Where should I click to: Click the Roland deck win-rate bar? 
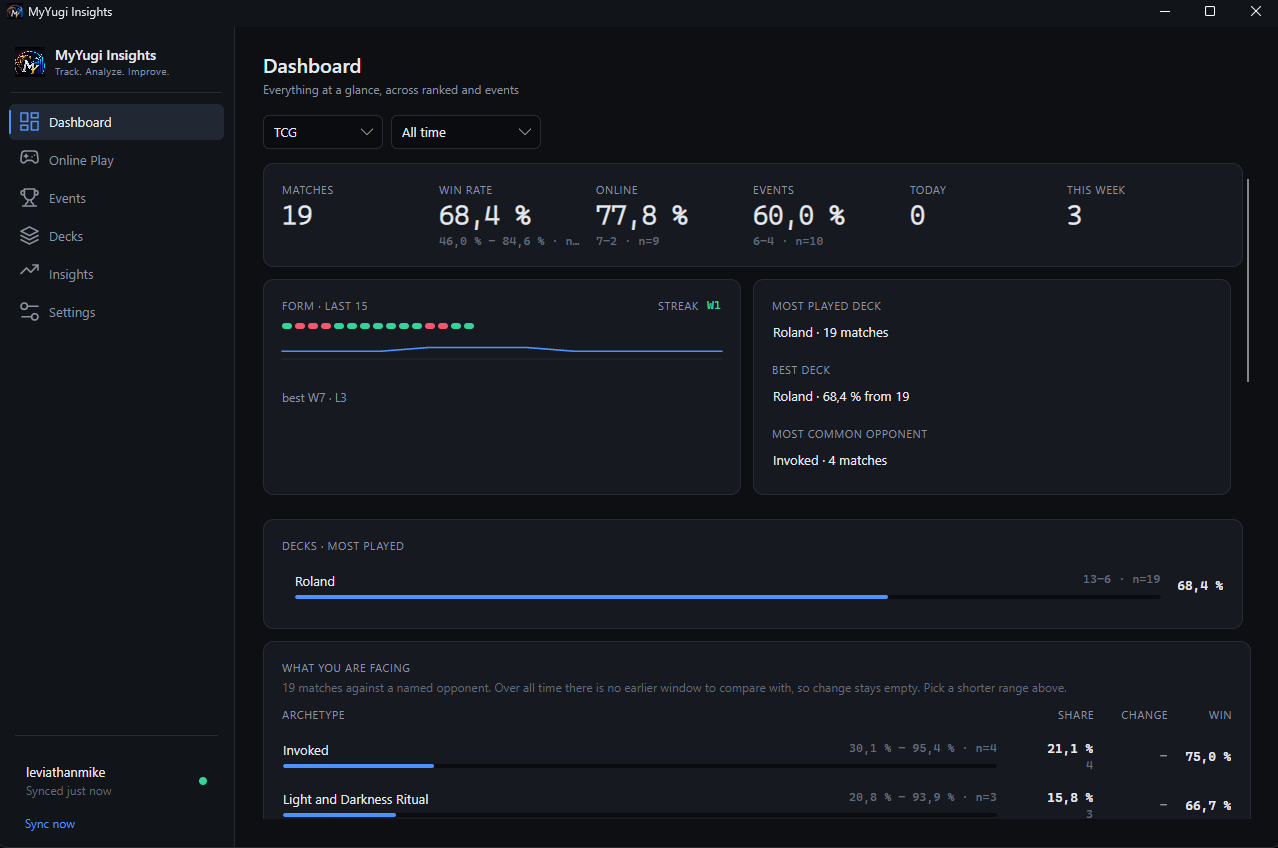[x=727, y=597]
